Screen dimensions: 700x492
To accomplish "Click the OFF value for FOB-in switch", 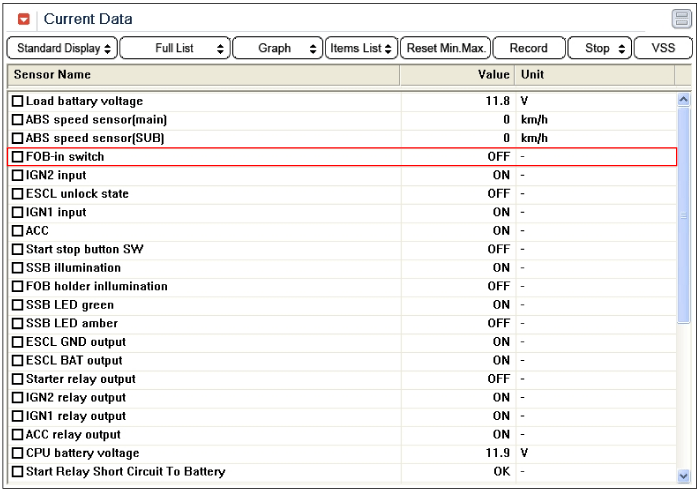I will click(x=499, y=157).
